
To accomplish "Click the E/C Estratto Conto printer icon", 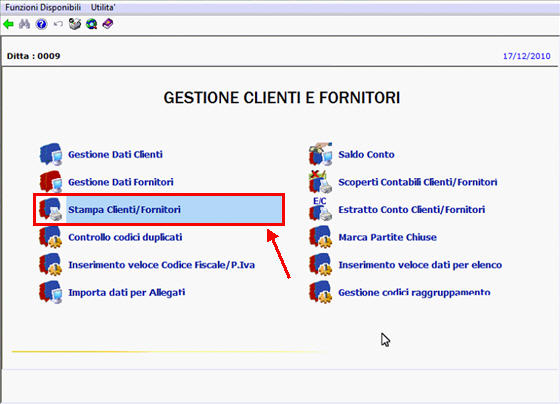I will coord(321,209).
